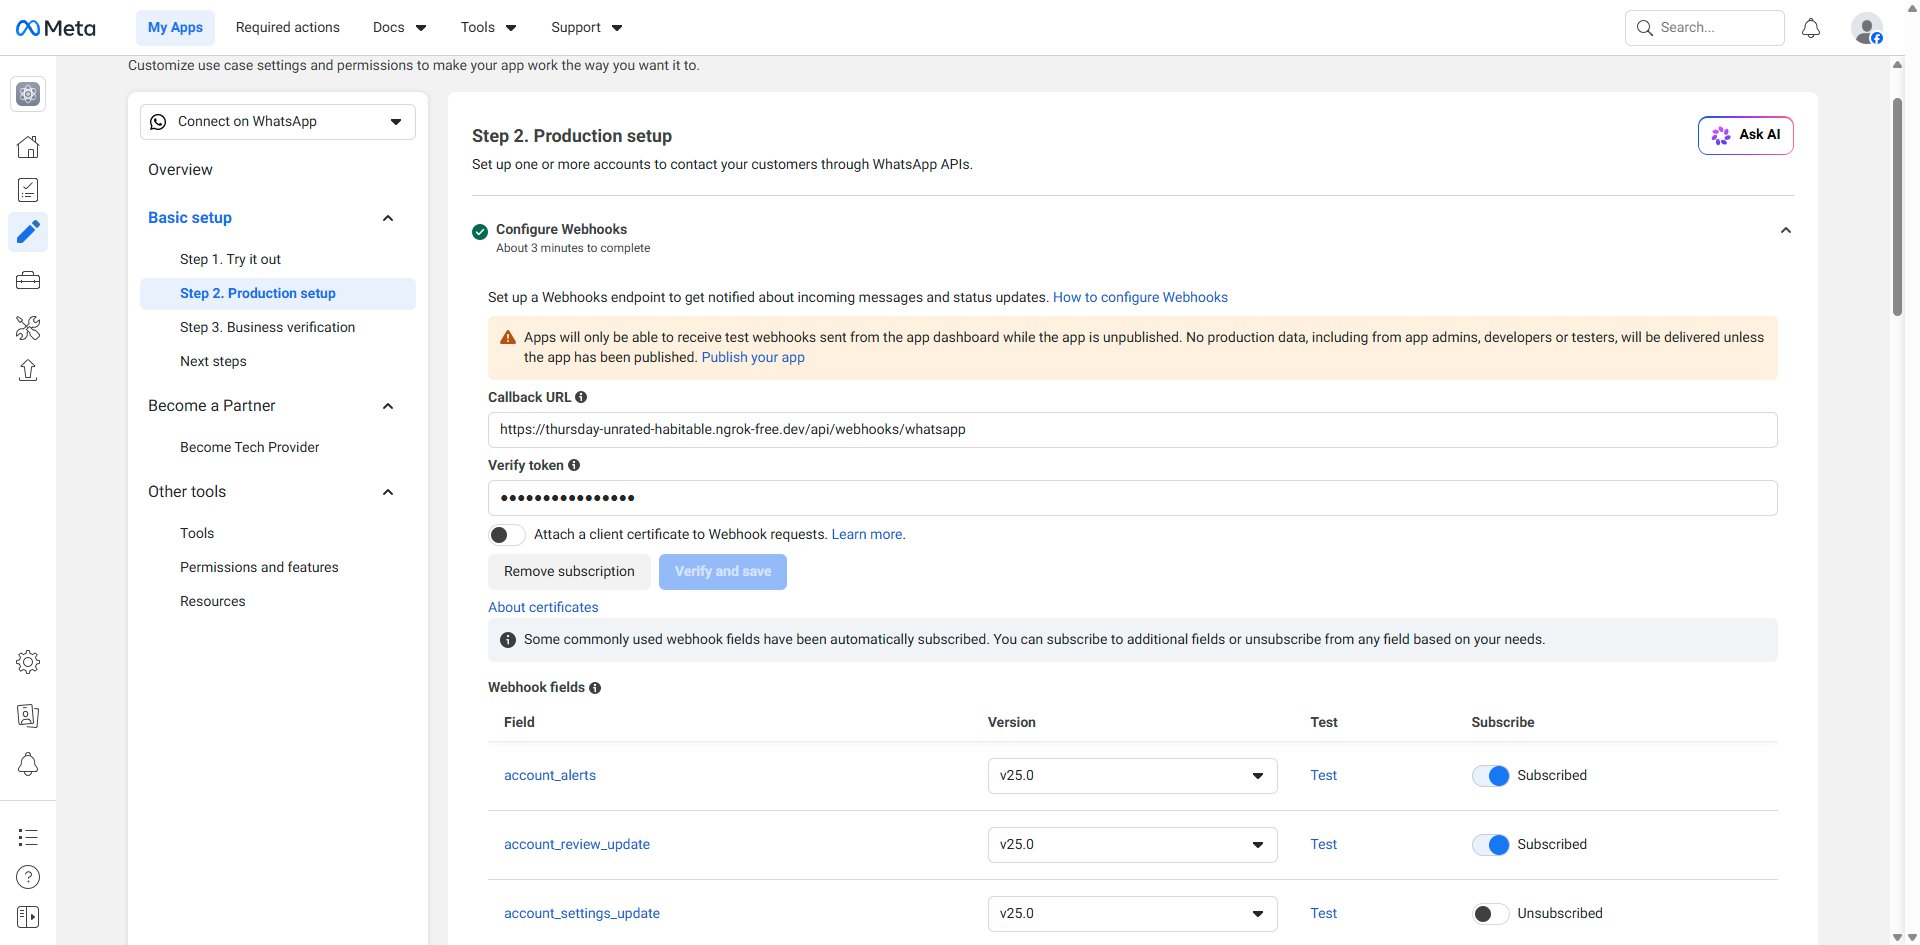This screenshot has height=945, width=1920.
Task: Open notifications bell in the top bar
Action: (x=1811, y=28)
